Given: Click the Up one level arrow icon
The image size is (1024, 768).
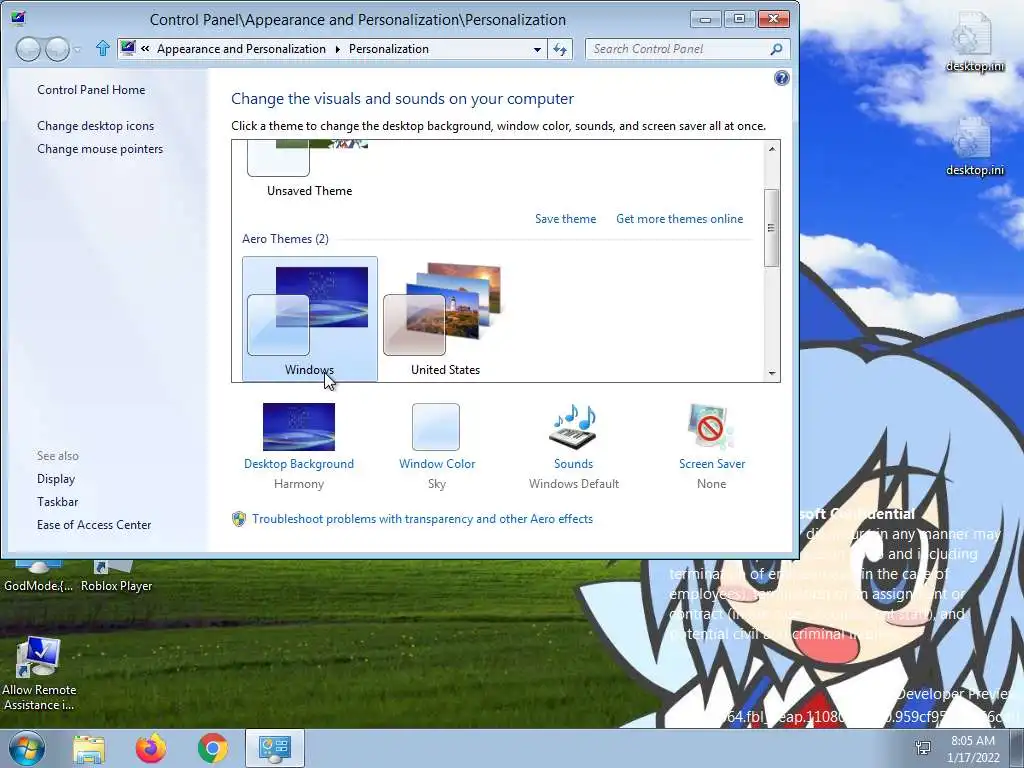Looking at the screenshot, I should coord(103,48).
